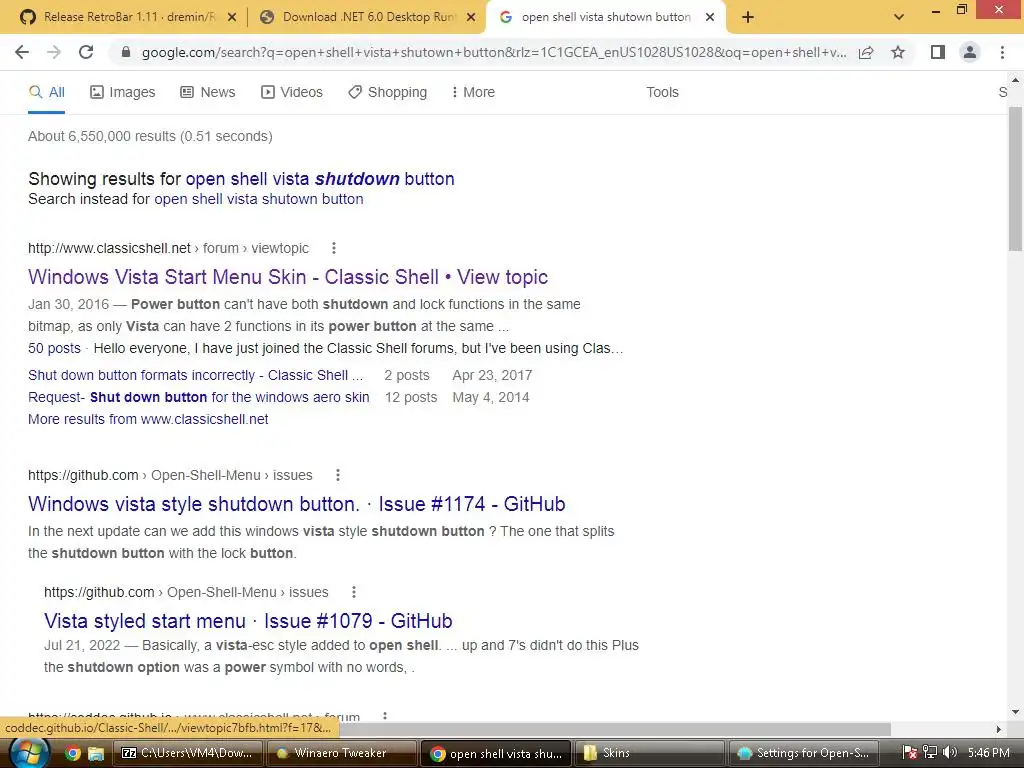
Task: Open Windows Vista Start Menu Skin result
Action: pos(288,277)
